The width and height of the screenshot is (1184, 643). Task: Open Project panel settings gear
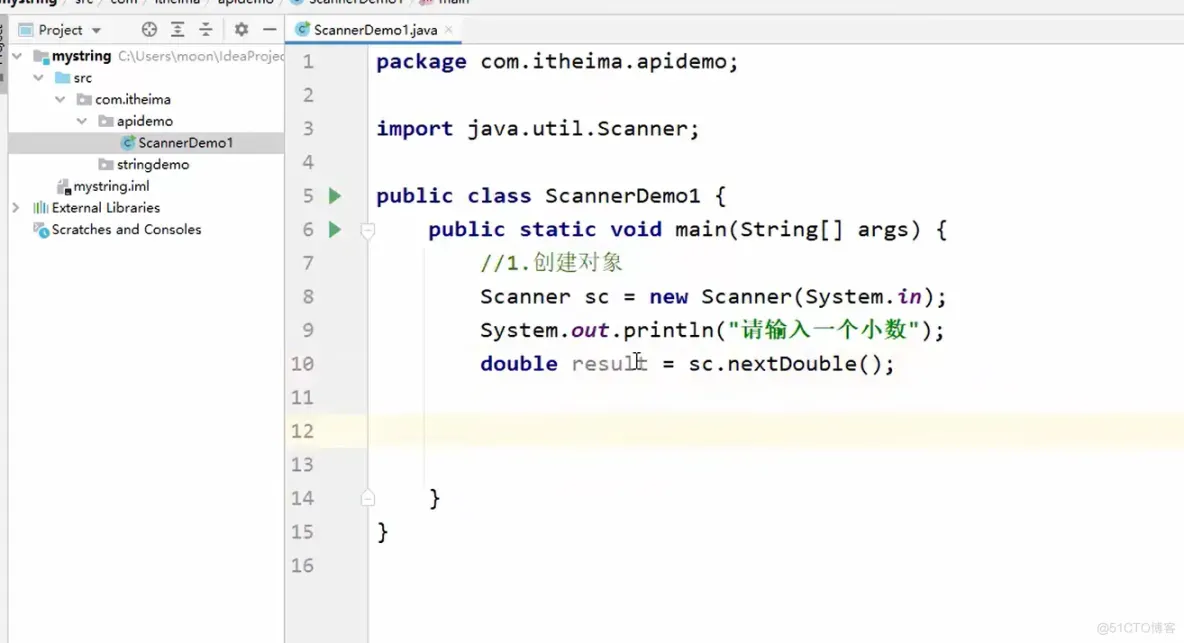point(241,29)
